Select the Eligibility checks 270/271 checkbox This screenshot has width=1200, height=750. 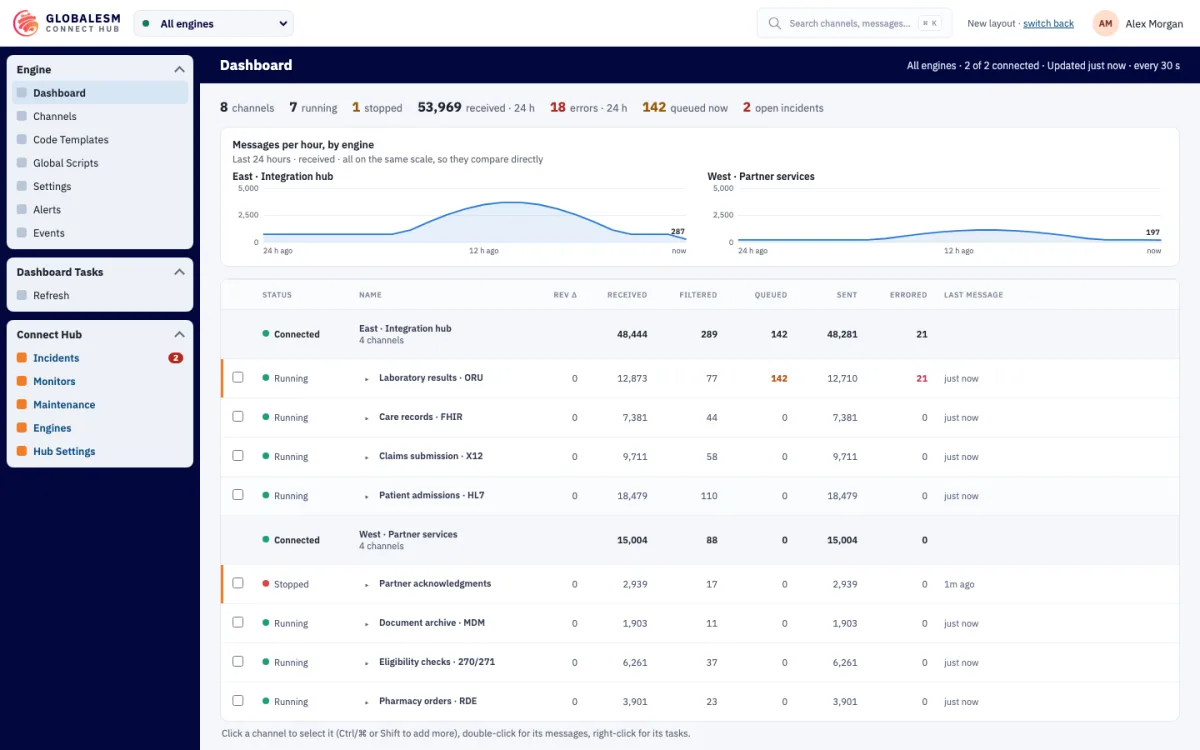pos(238,661)
